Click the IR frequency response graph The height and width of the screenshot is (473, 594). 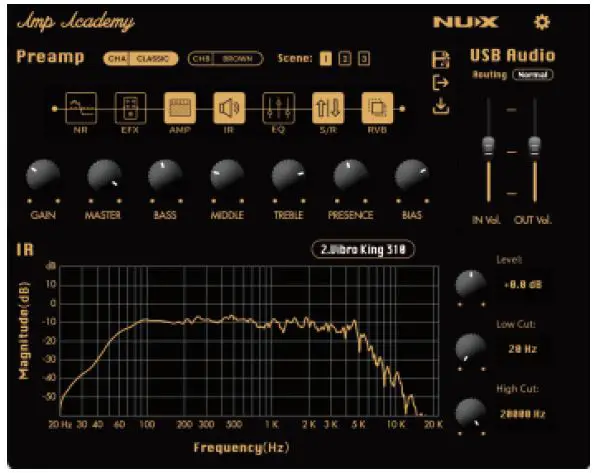click(249, 341)
